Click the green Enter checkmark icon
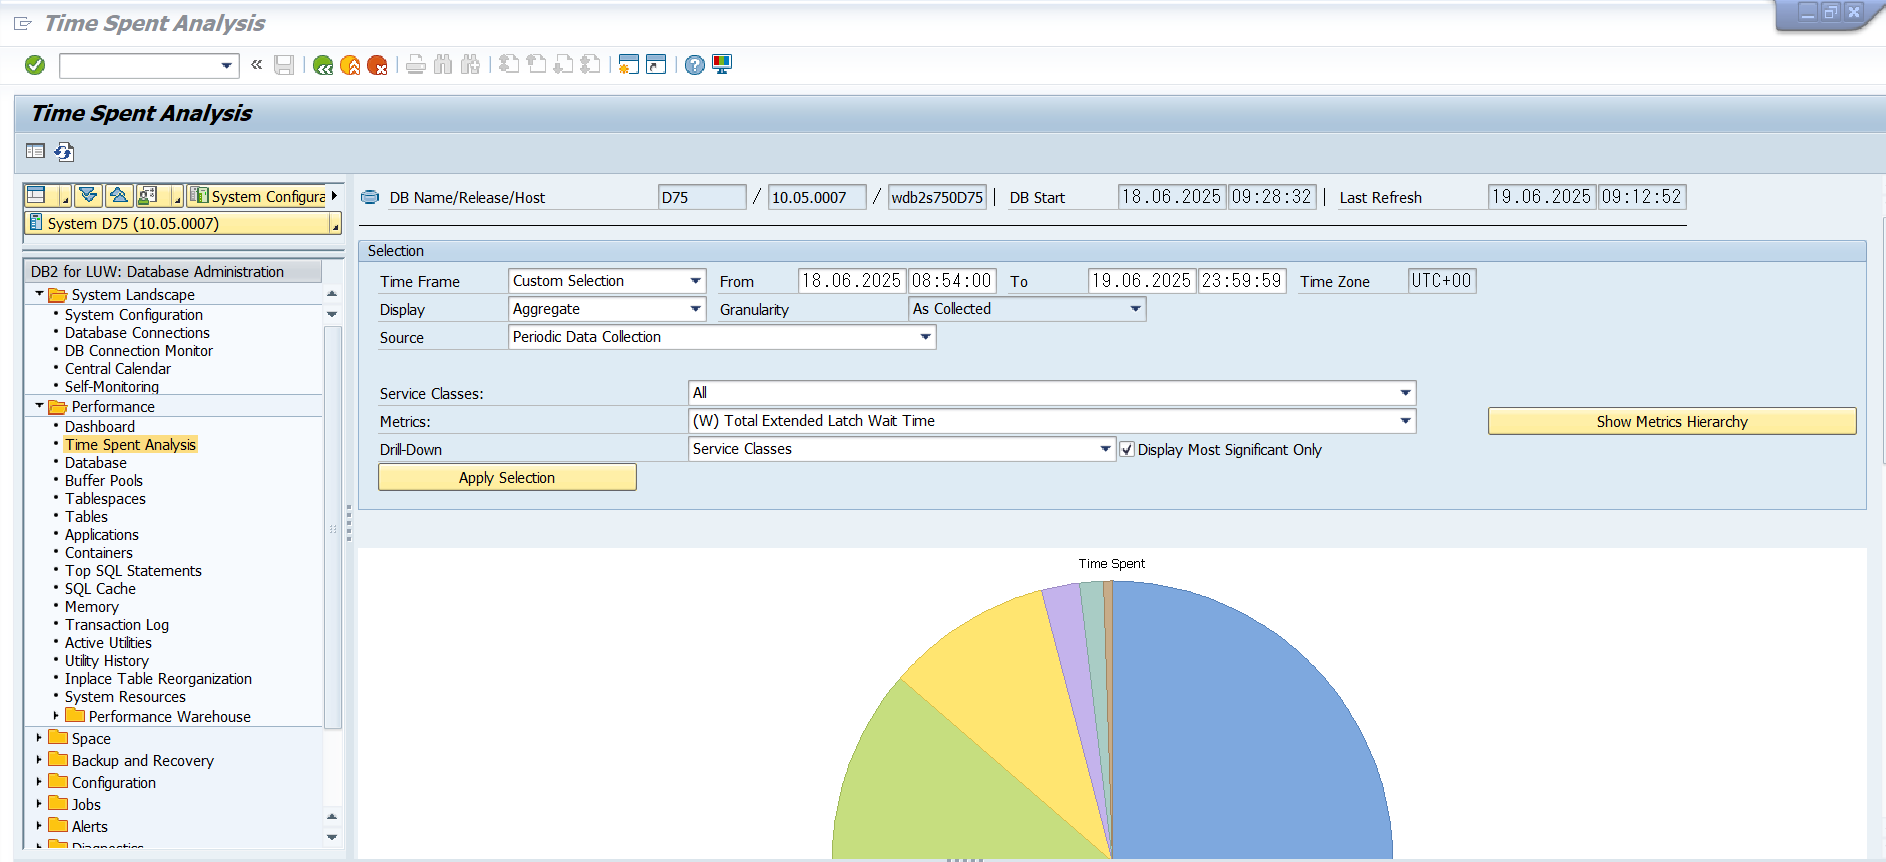1886x862 pixels. [x=35, y=65]
